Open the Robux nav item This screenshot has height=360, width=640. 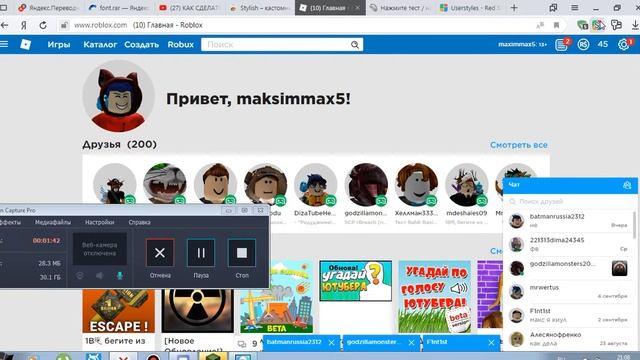point(180,44)
